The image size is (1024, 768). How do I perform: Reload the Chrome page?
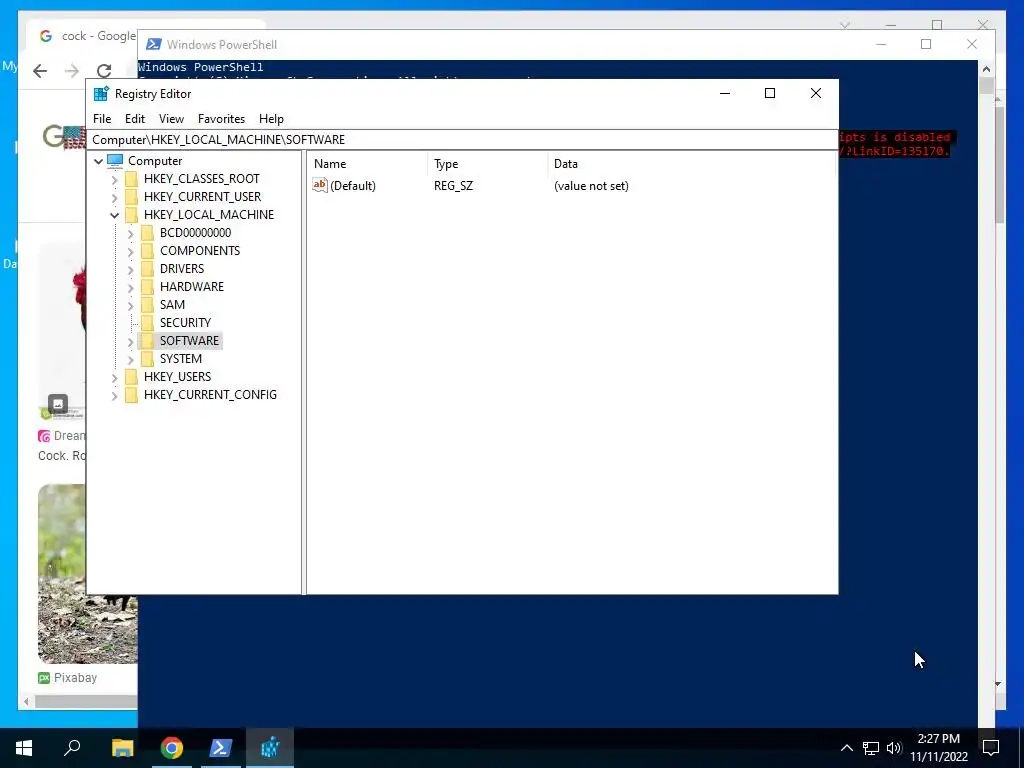click(104, 71)
